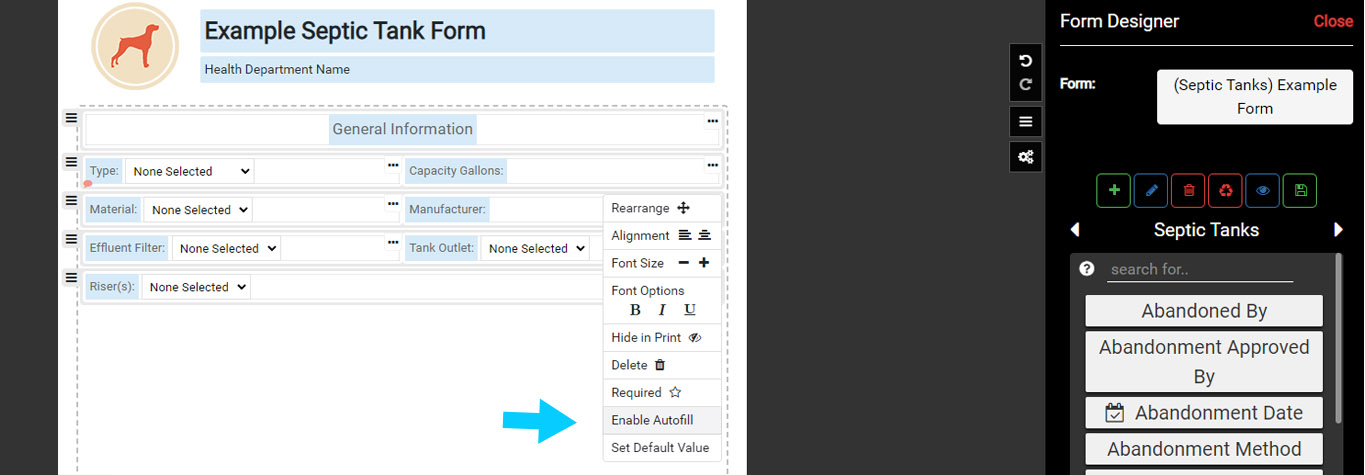Click the undo arrow icon
Viewport: 1365px width, 475px height.
click(x=1025, y=62)
